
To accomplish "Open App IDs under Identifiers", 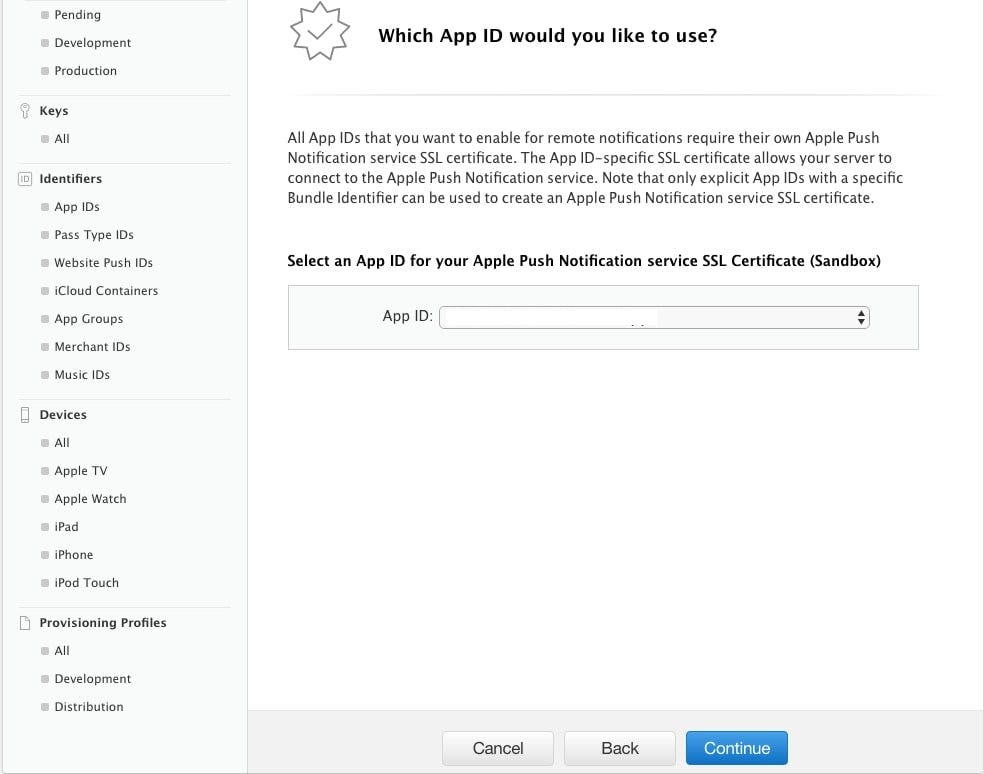I will pyautogui.click(x=77, y=207).
